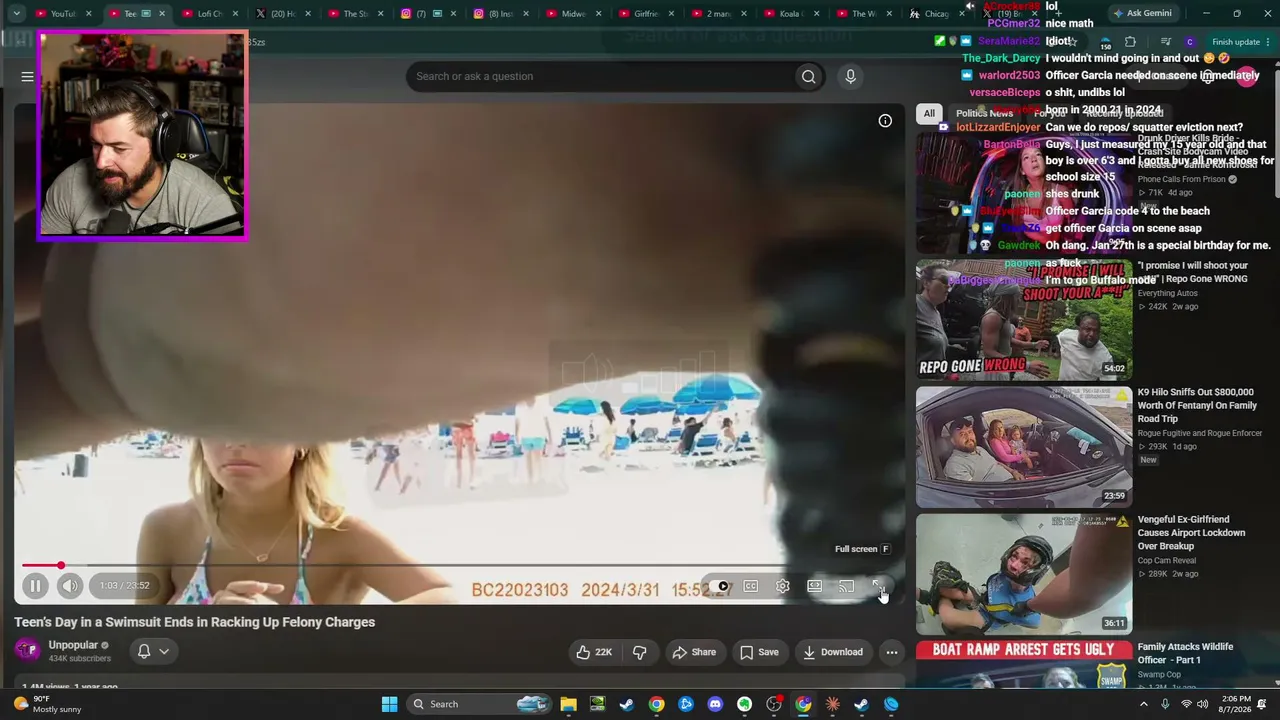Viewport: 1280px width, 720px height.
Task: Dislike the video
Action: pos(640,652)
